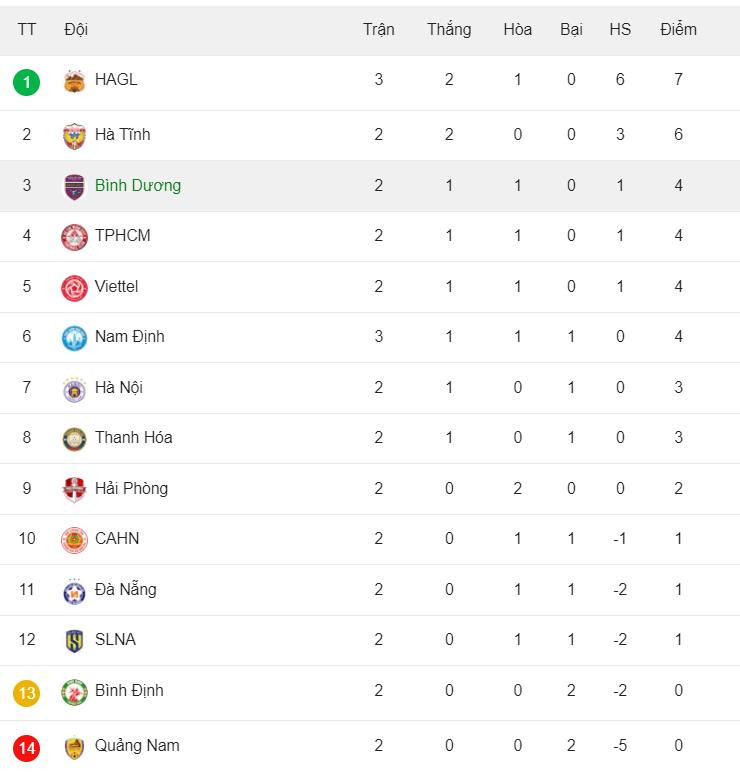Click the HAGL team logo
This screenshot has width=740, height=772.
74,81
